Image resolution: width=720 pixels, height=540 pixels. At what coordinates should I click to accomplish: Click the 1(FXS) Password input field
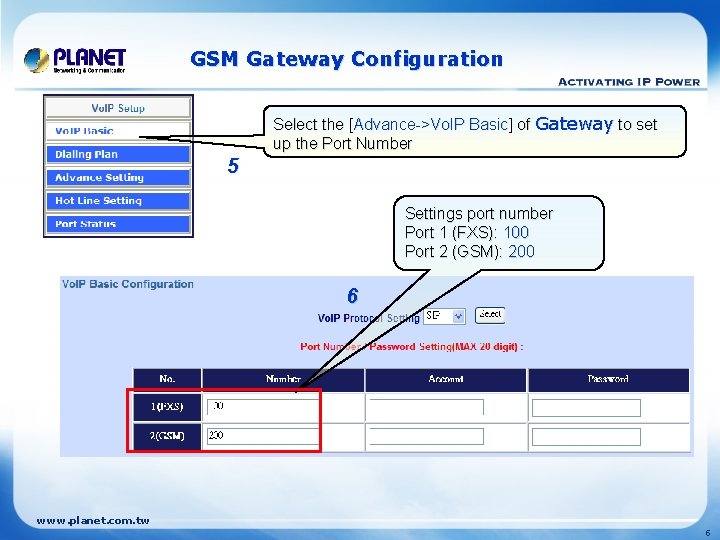coord(586,408)
